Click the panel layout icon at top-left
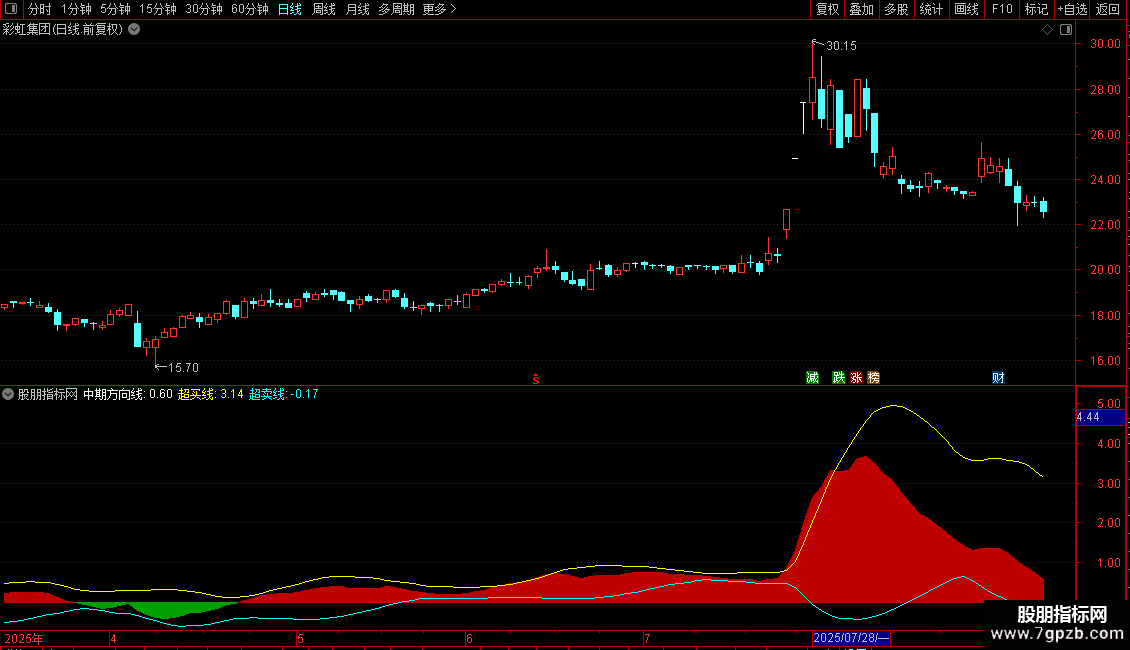 (x=11, y=9)
